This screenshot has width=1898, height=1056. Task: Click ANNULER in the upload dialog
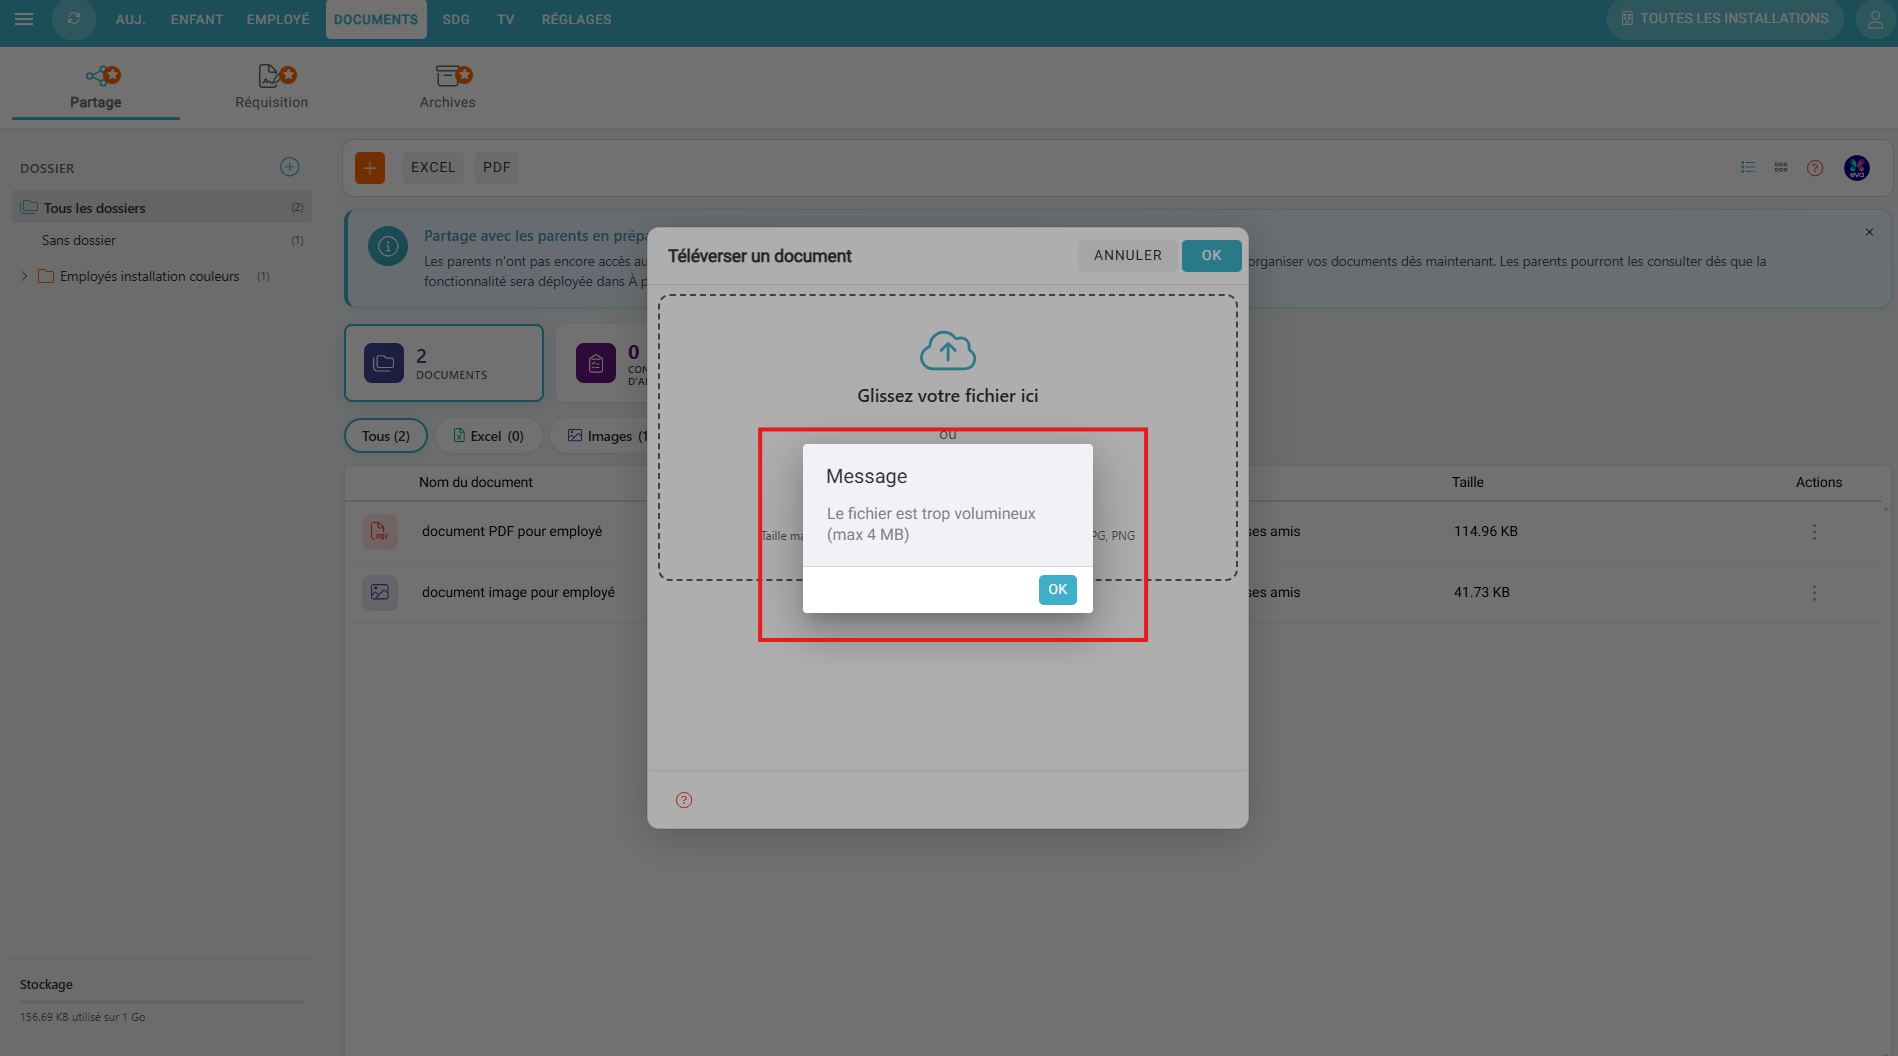[1127, 256]
